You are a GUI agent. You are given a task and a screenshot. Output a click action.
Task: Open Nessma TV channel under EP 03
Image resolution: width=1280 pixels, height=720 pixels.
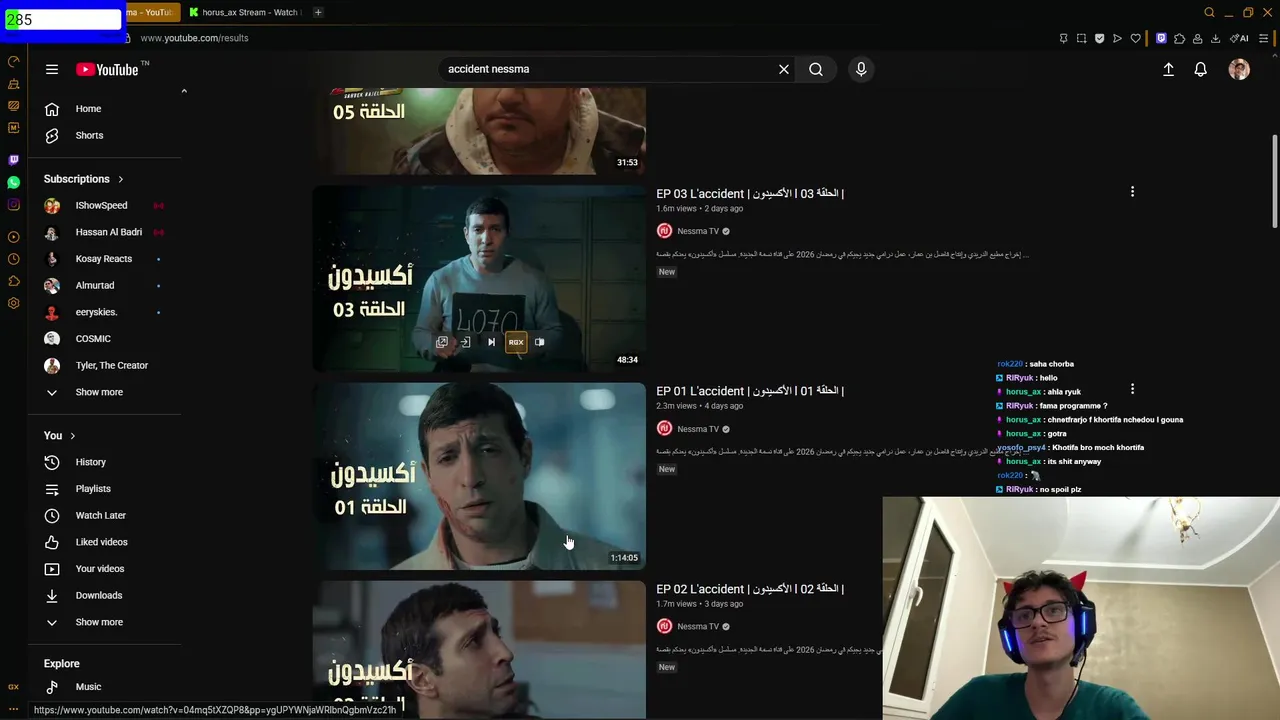[x=698, y=231]
